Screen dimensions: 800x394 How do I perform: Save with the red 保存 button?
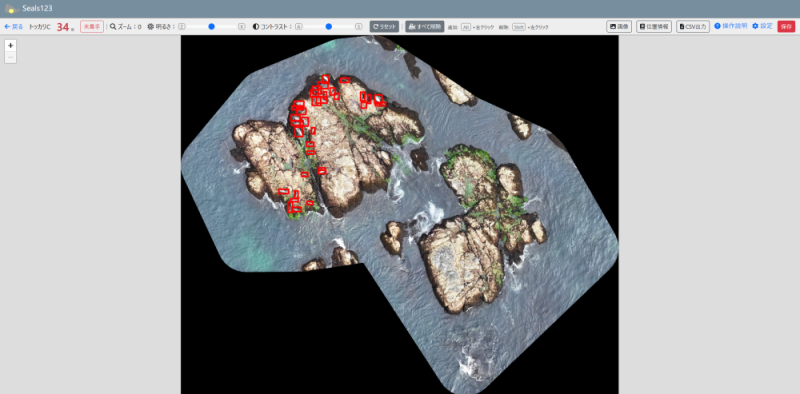(786, 27)
